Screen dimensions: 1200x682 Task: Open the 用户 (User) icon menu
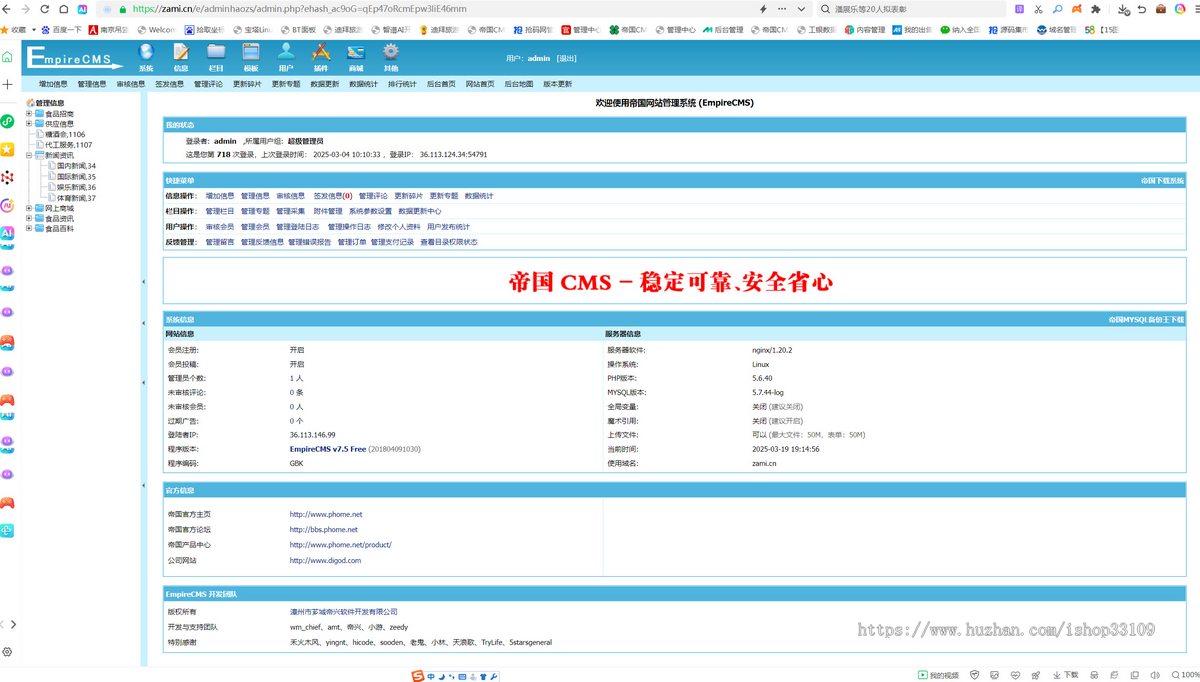click(x=286, y=58)
